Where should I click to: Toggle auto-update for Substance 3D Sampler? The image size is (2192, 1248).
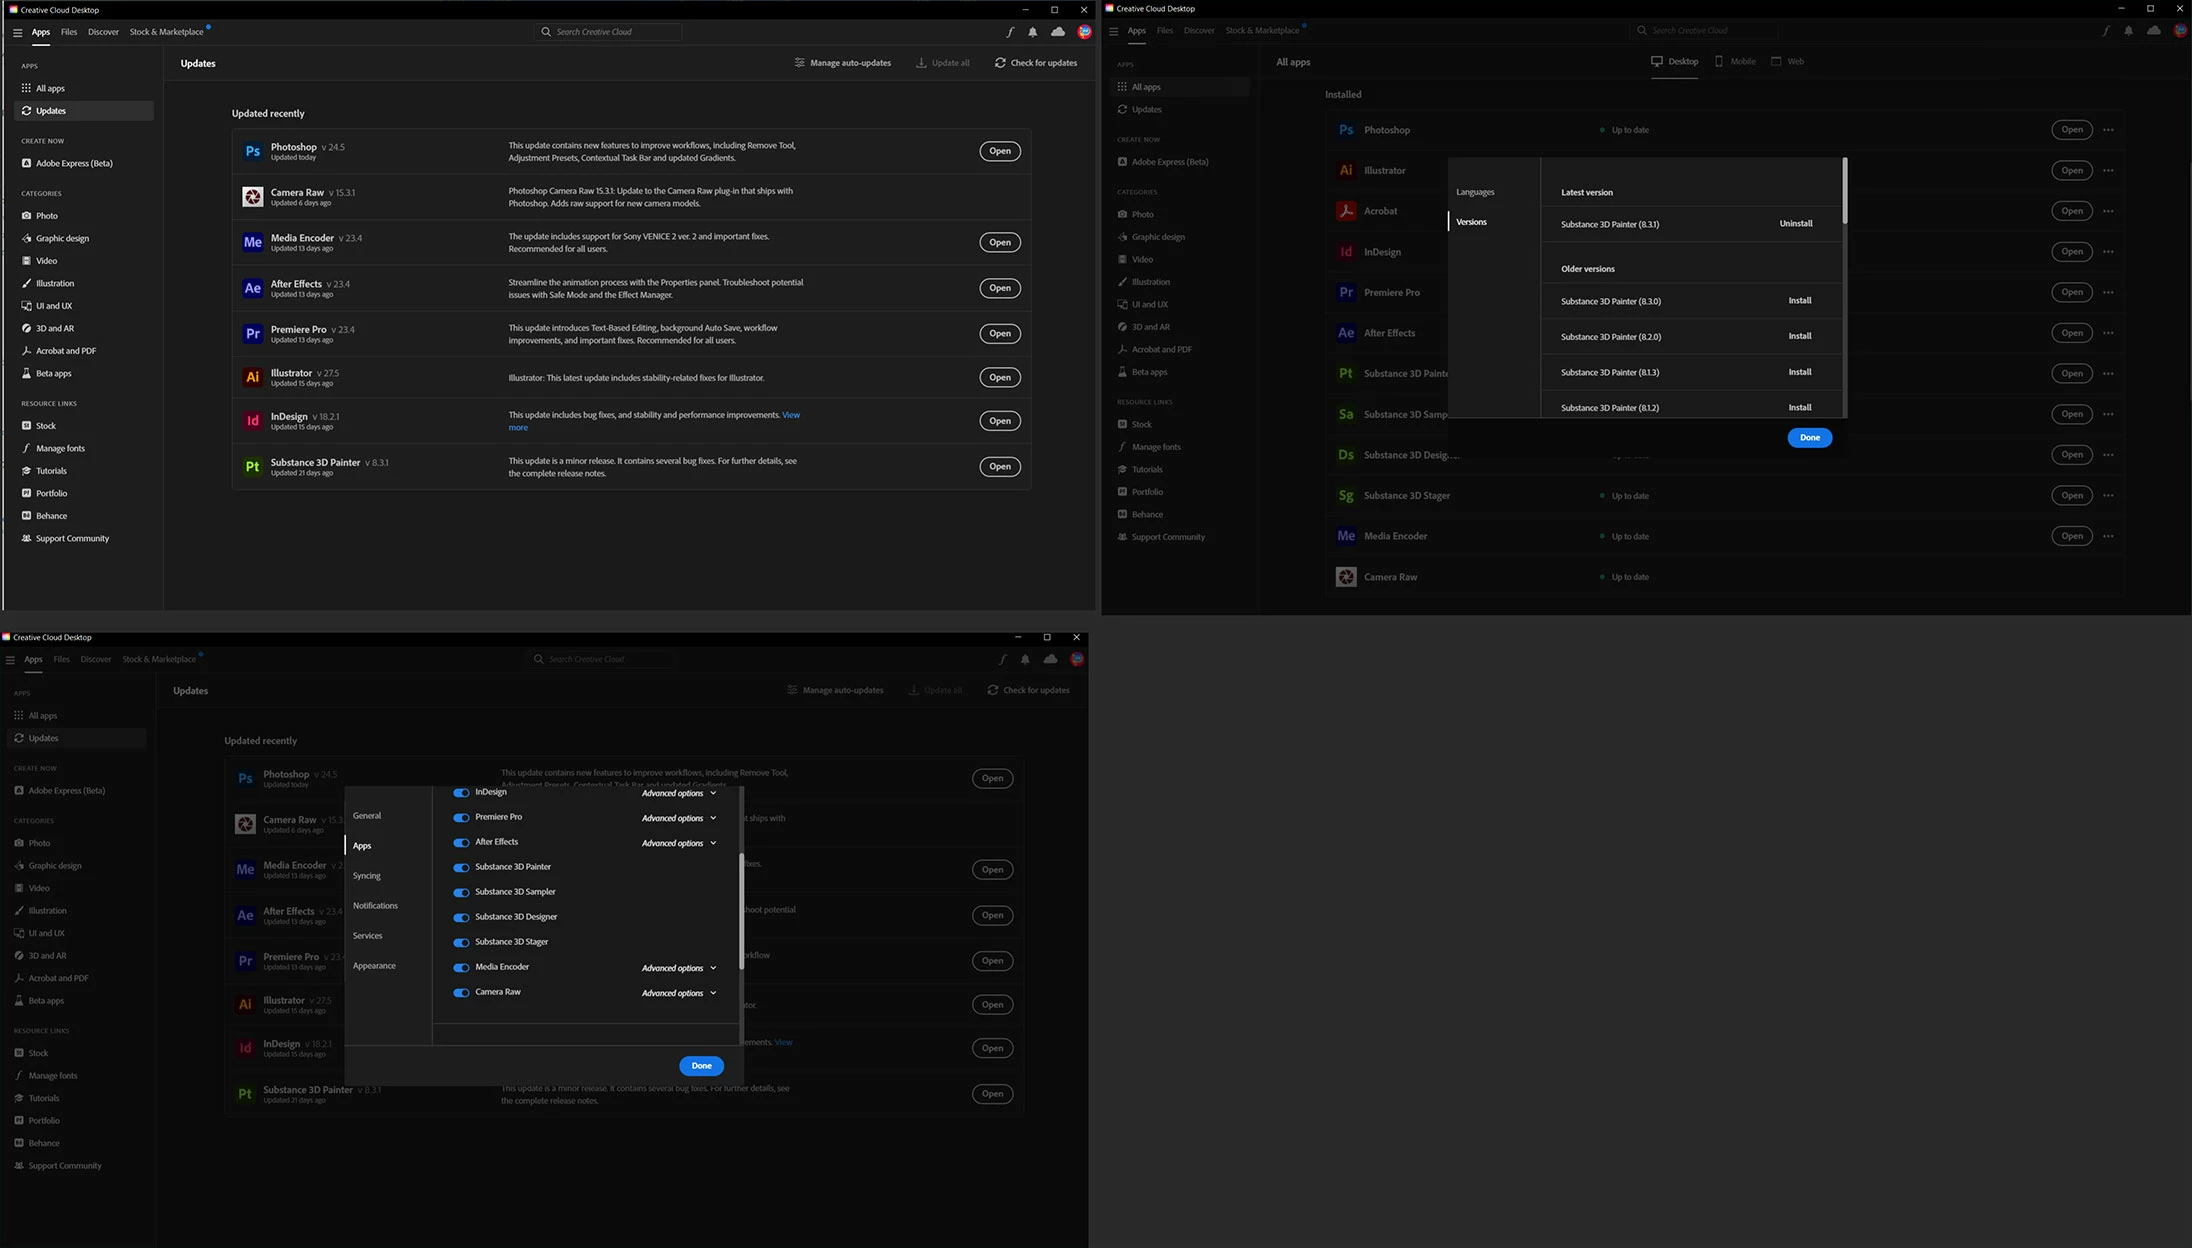(461, 893)
